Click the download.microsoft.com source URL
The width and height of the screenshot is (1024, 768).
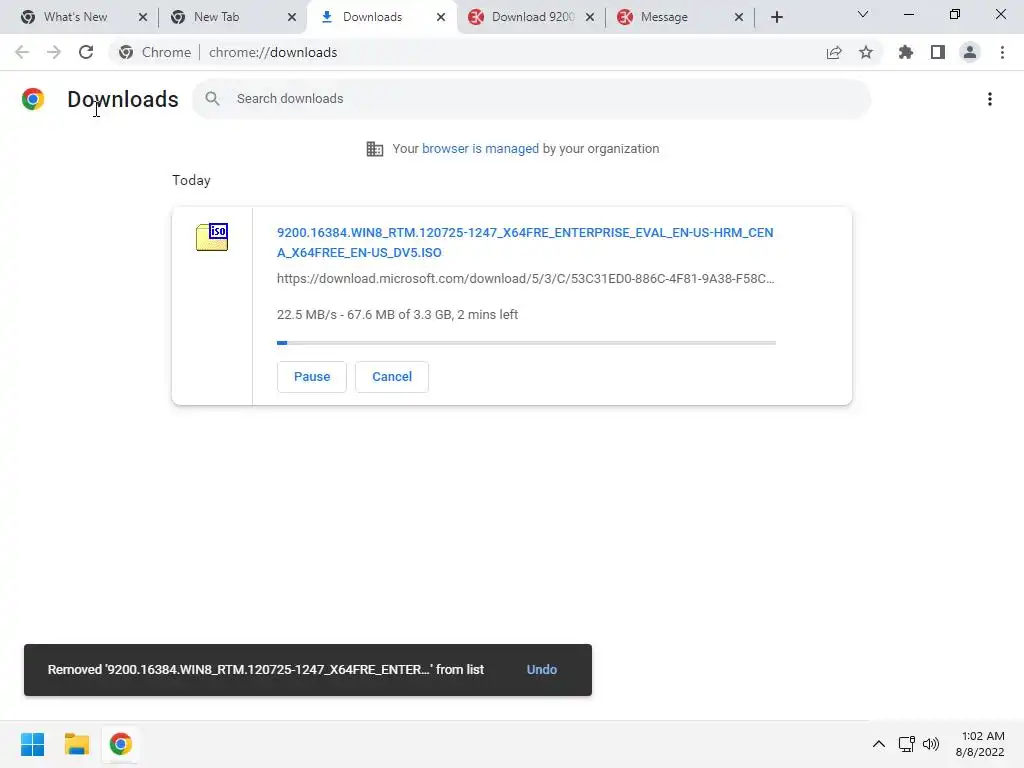[526, 279]
